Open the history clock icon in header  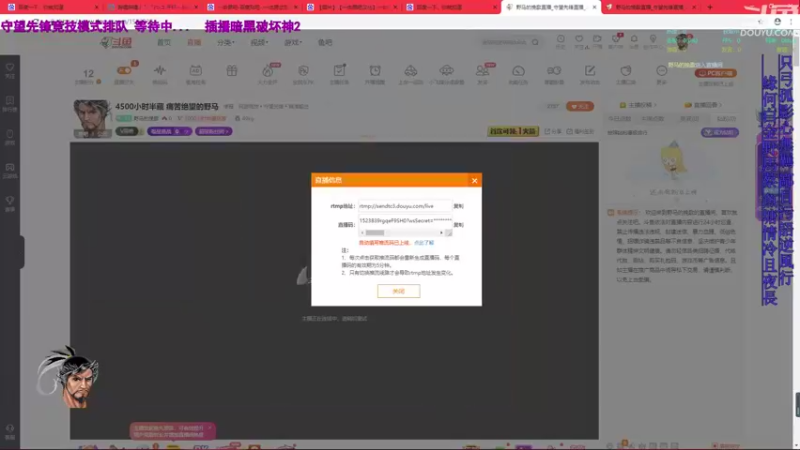point(560,40)
